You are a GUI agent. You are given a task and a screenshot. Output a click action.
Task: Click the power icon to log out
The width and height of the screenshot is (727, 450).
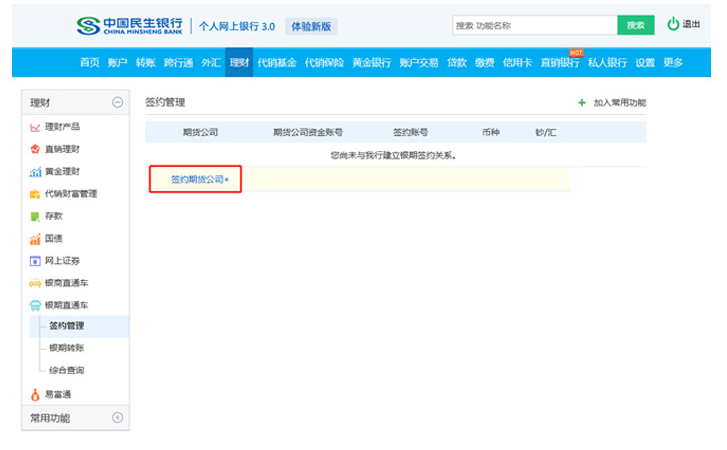[x=673, y=24]
